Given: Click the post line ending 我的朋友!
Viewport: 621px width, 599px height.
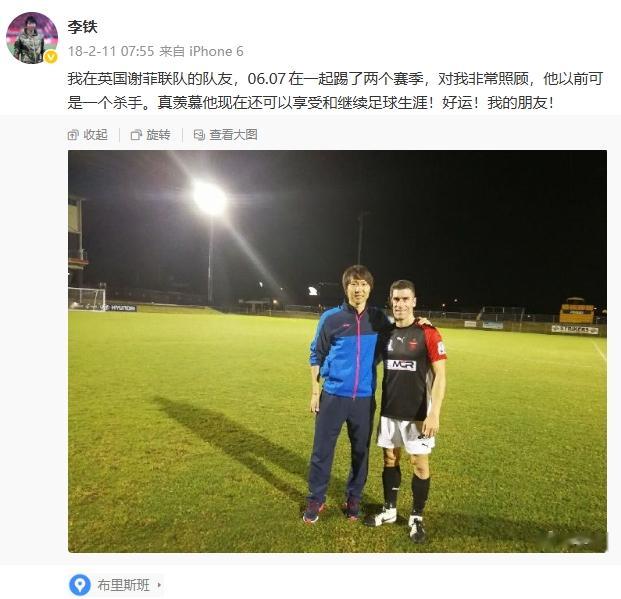Looking at the screenshot, I should click(310, 103).
